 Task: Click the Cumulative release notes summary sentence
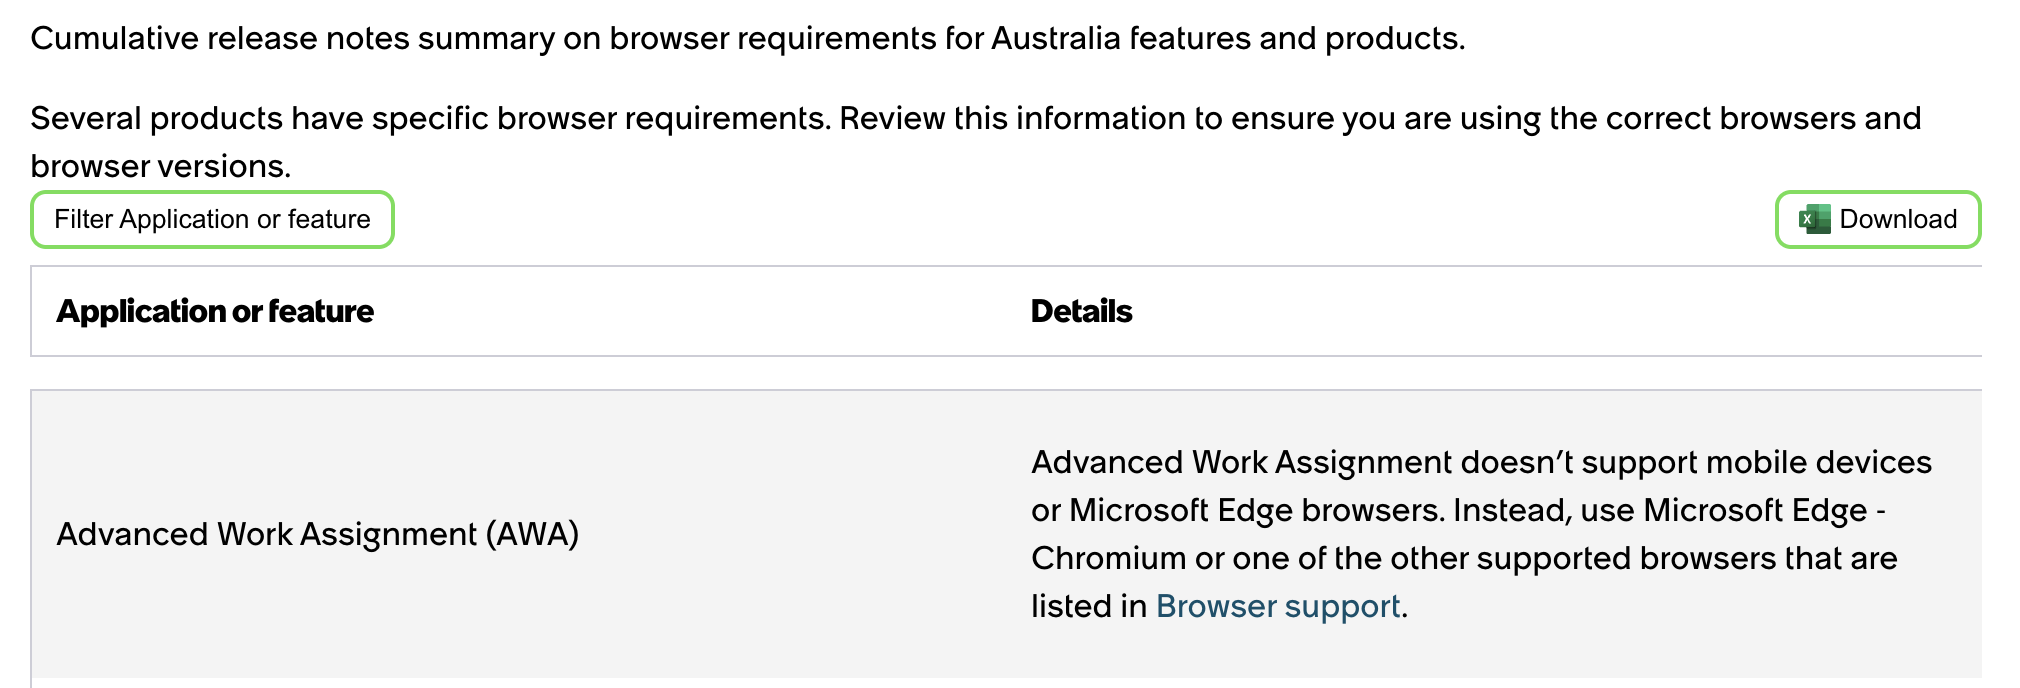pos(748,38)
